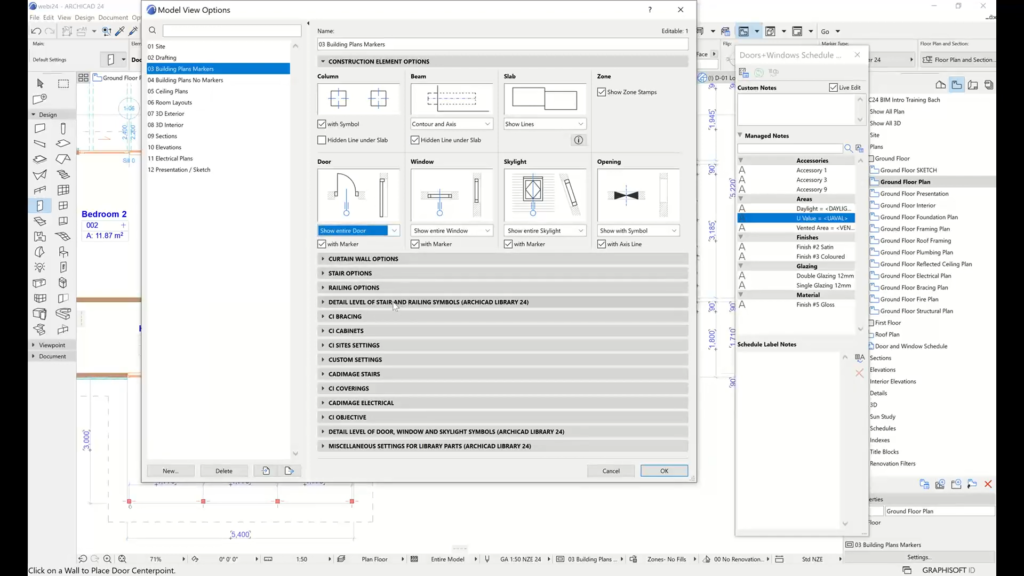
Task: Toggle Skylight with Marker checkbox
Action: (x=509, y=244)
